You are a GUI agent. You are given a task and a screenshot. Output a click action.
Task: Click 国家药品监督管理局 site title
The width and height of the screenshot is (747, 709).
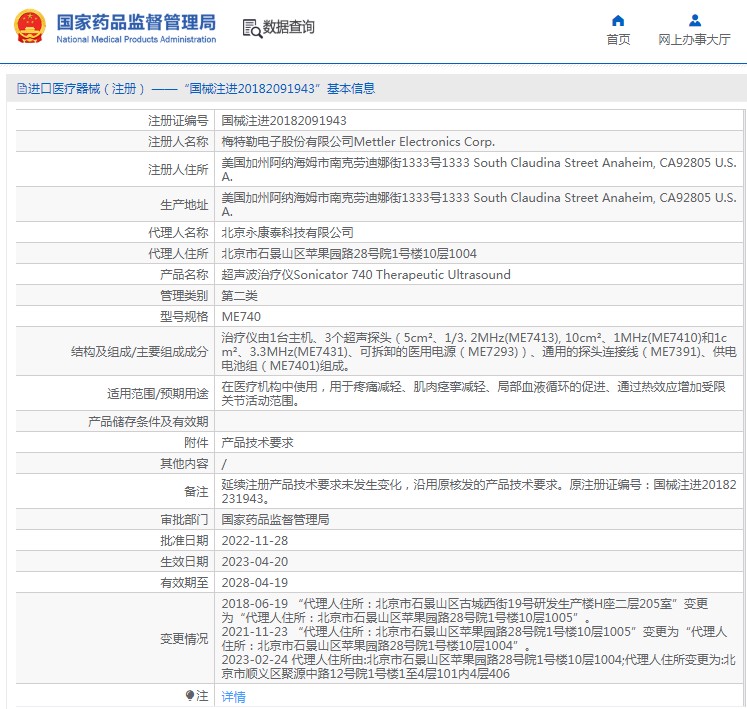point(136,22)
